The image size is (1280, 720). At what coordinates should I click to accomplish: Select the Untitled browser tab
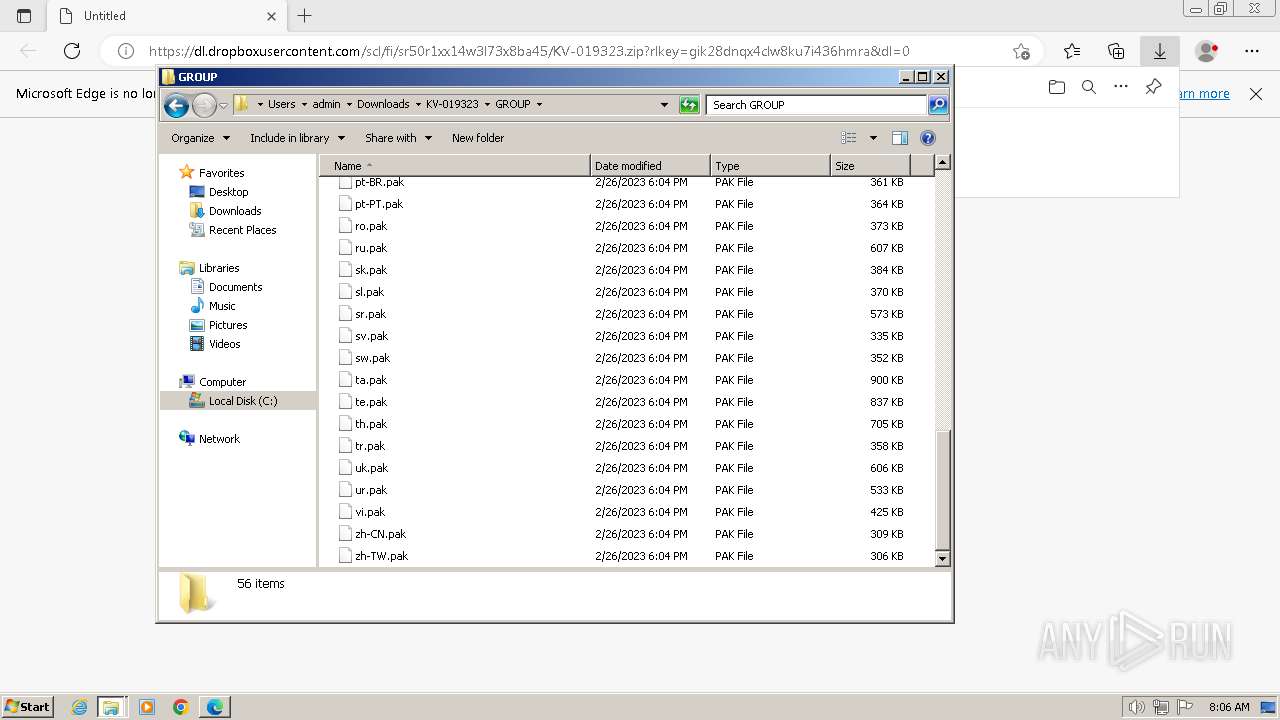(167, 16)
